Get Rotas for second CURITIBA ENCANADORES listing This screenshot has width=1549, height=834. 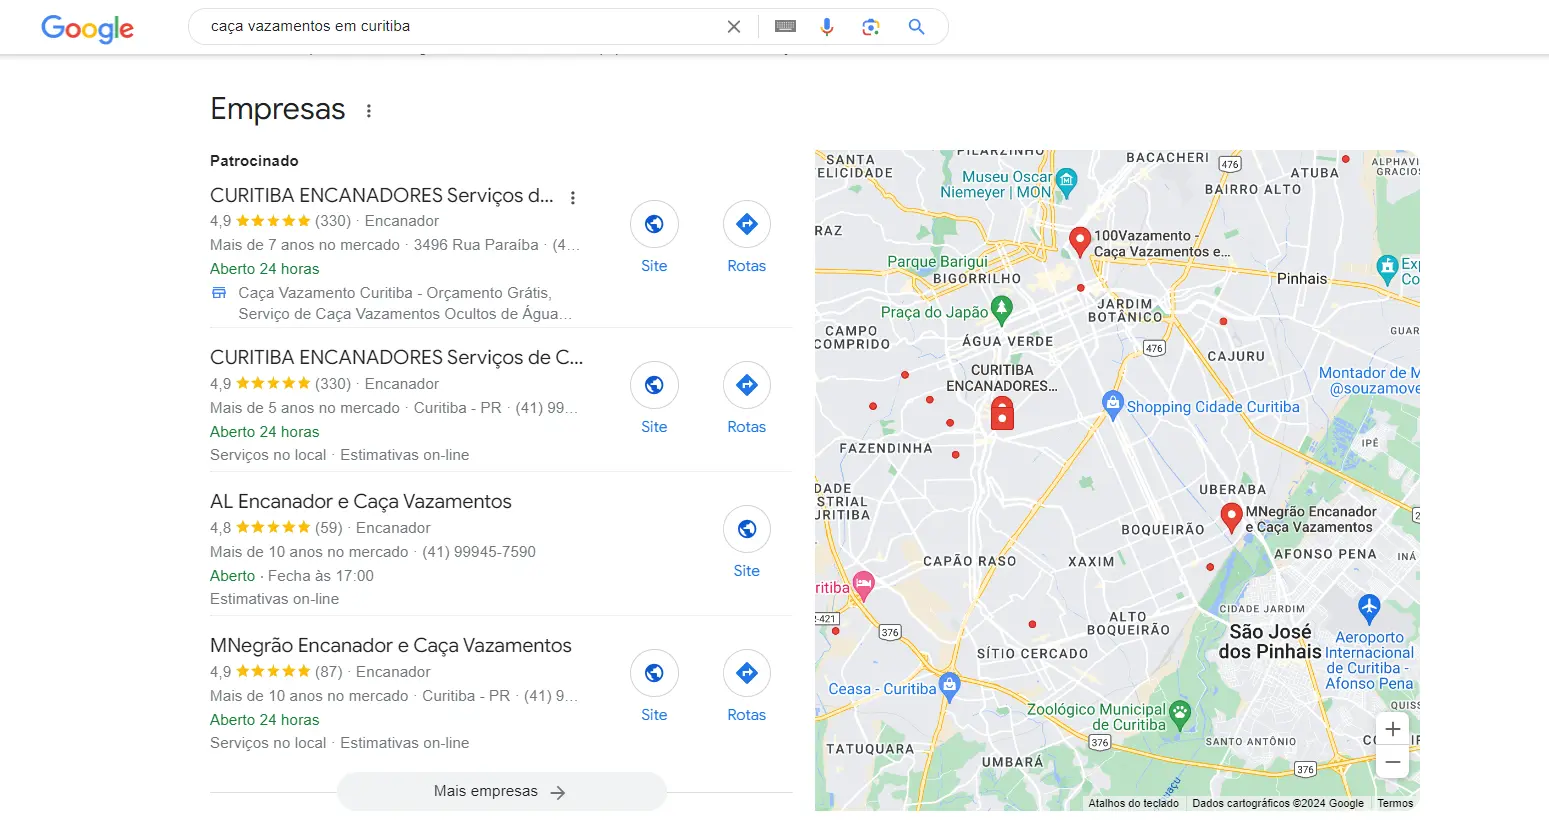pos(747,385)
